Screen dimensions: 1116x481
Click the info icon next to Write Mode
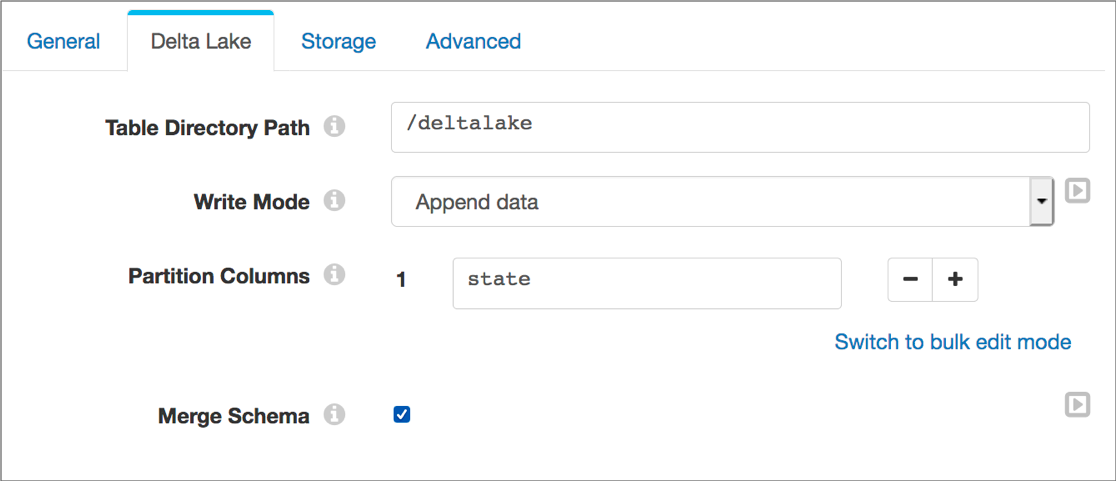tap(335, 201)
